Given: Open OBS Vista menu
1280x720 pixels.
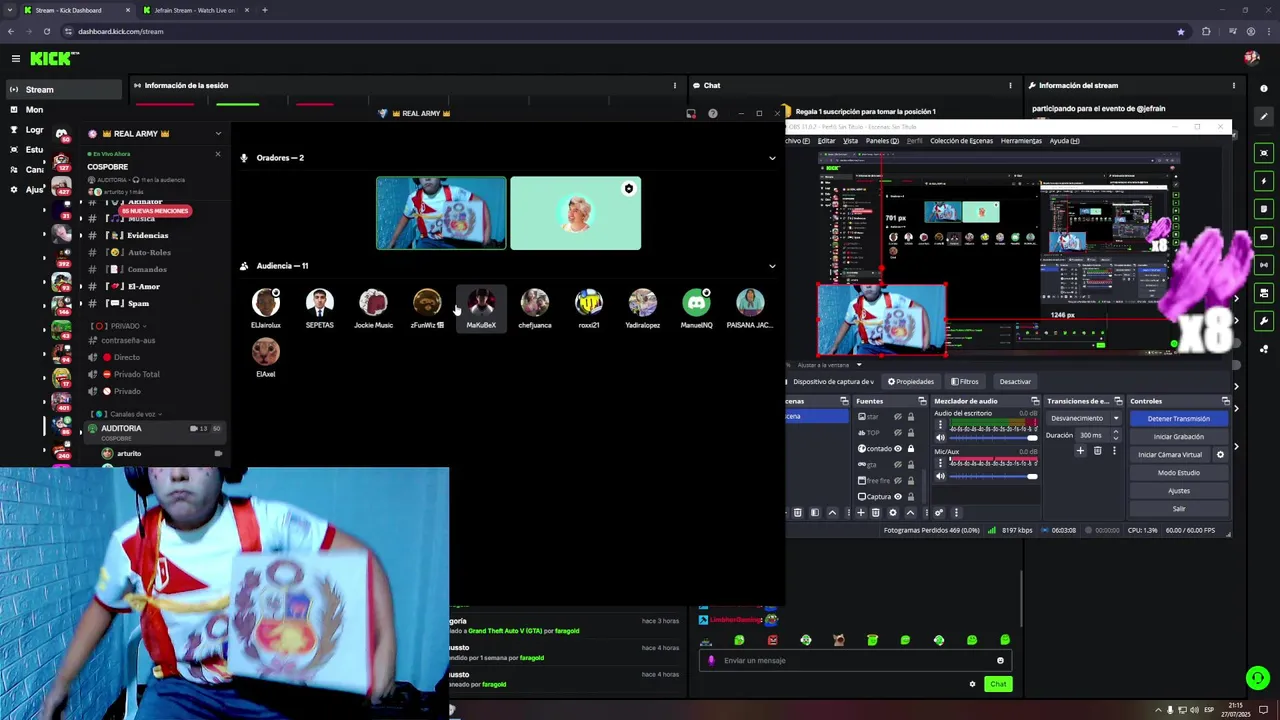Looking at the screenshot, I should pyautogui.click(x=850, y=141).
